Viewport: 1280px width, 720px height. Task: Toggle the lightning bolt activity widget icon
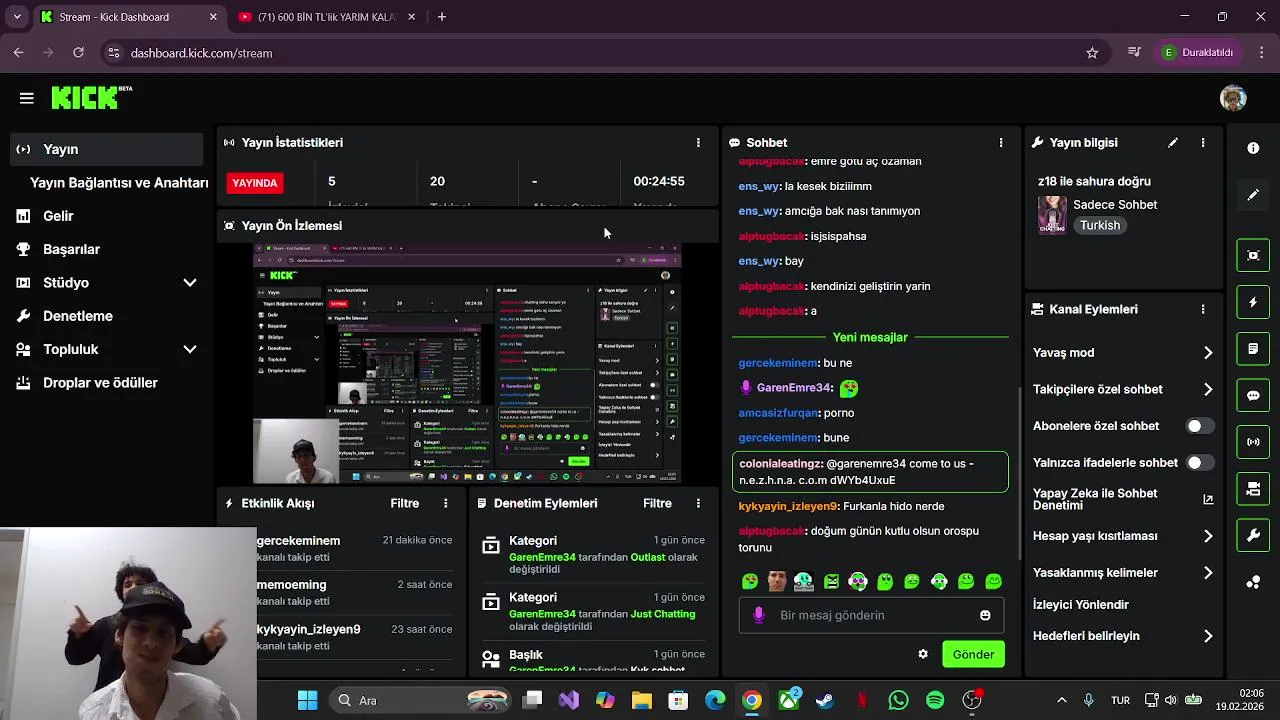coord(1253,302)
